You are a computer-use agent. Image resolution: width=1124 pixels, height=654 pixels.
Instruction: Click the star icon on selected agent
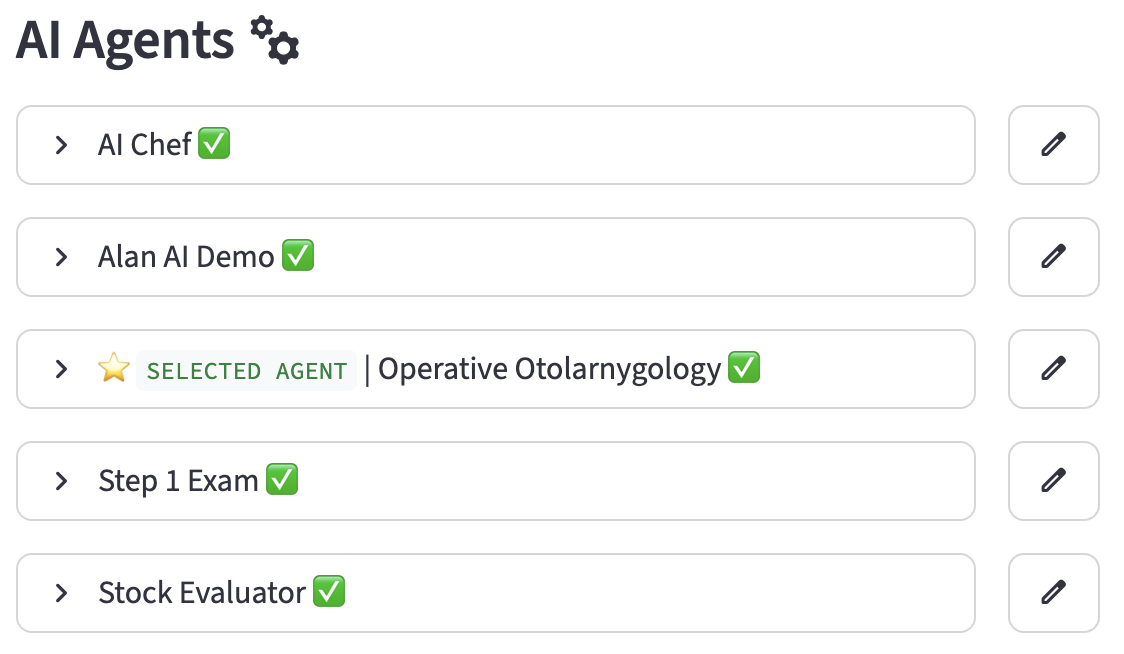tap(114, 369)
